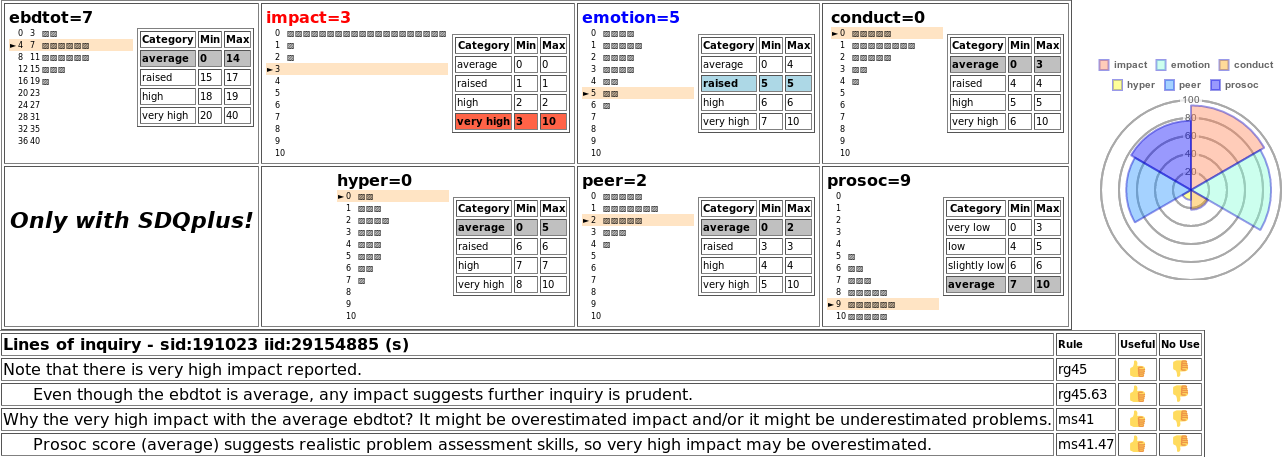The height and width of the screenshot is (457, 1282).
Task: Give thumbs down to rule rg45.63
Action: (1180, 394)
